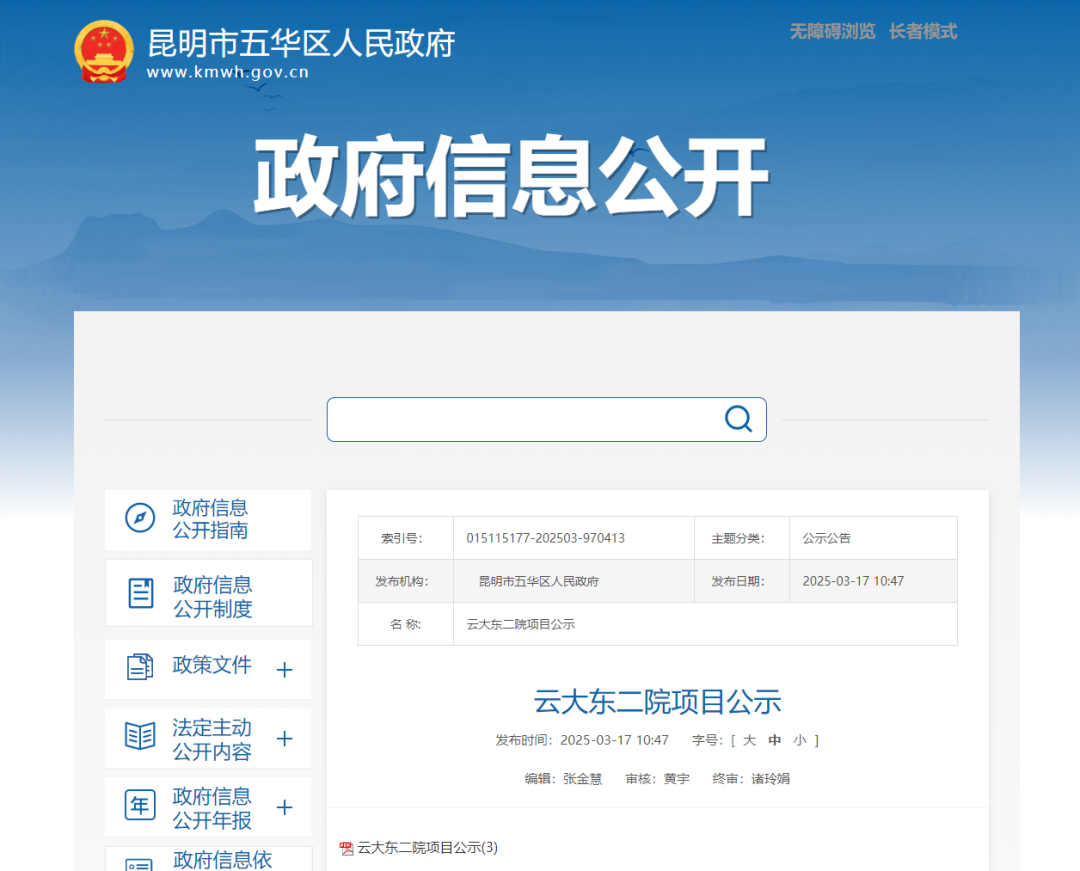Set font size to 中

(774, 740)
